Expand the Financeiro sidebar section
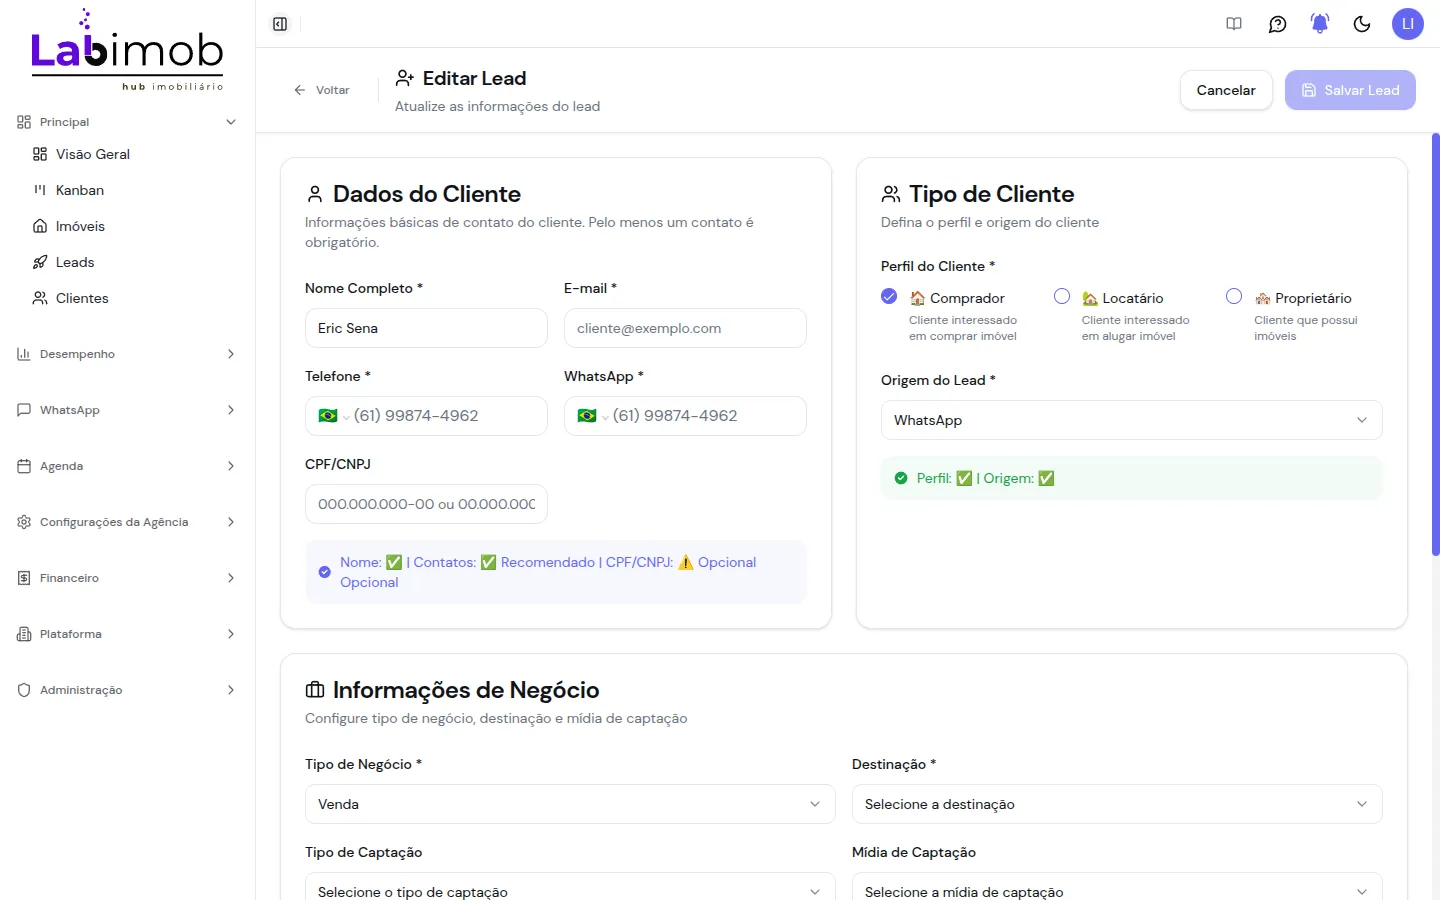1440x900 pixels. pos(231,578)
